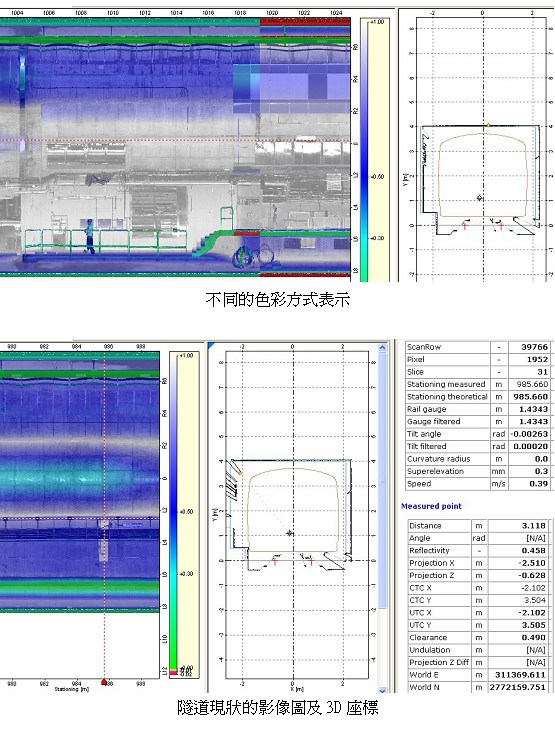Viewport: 555px width, 745px height.
Task: Click the green staircase in the upper tunnel scan
Action: tap(205, 243)
